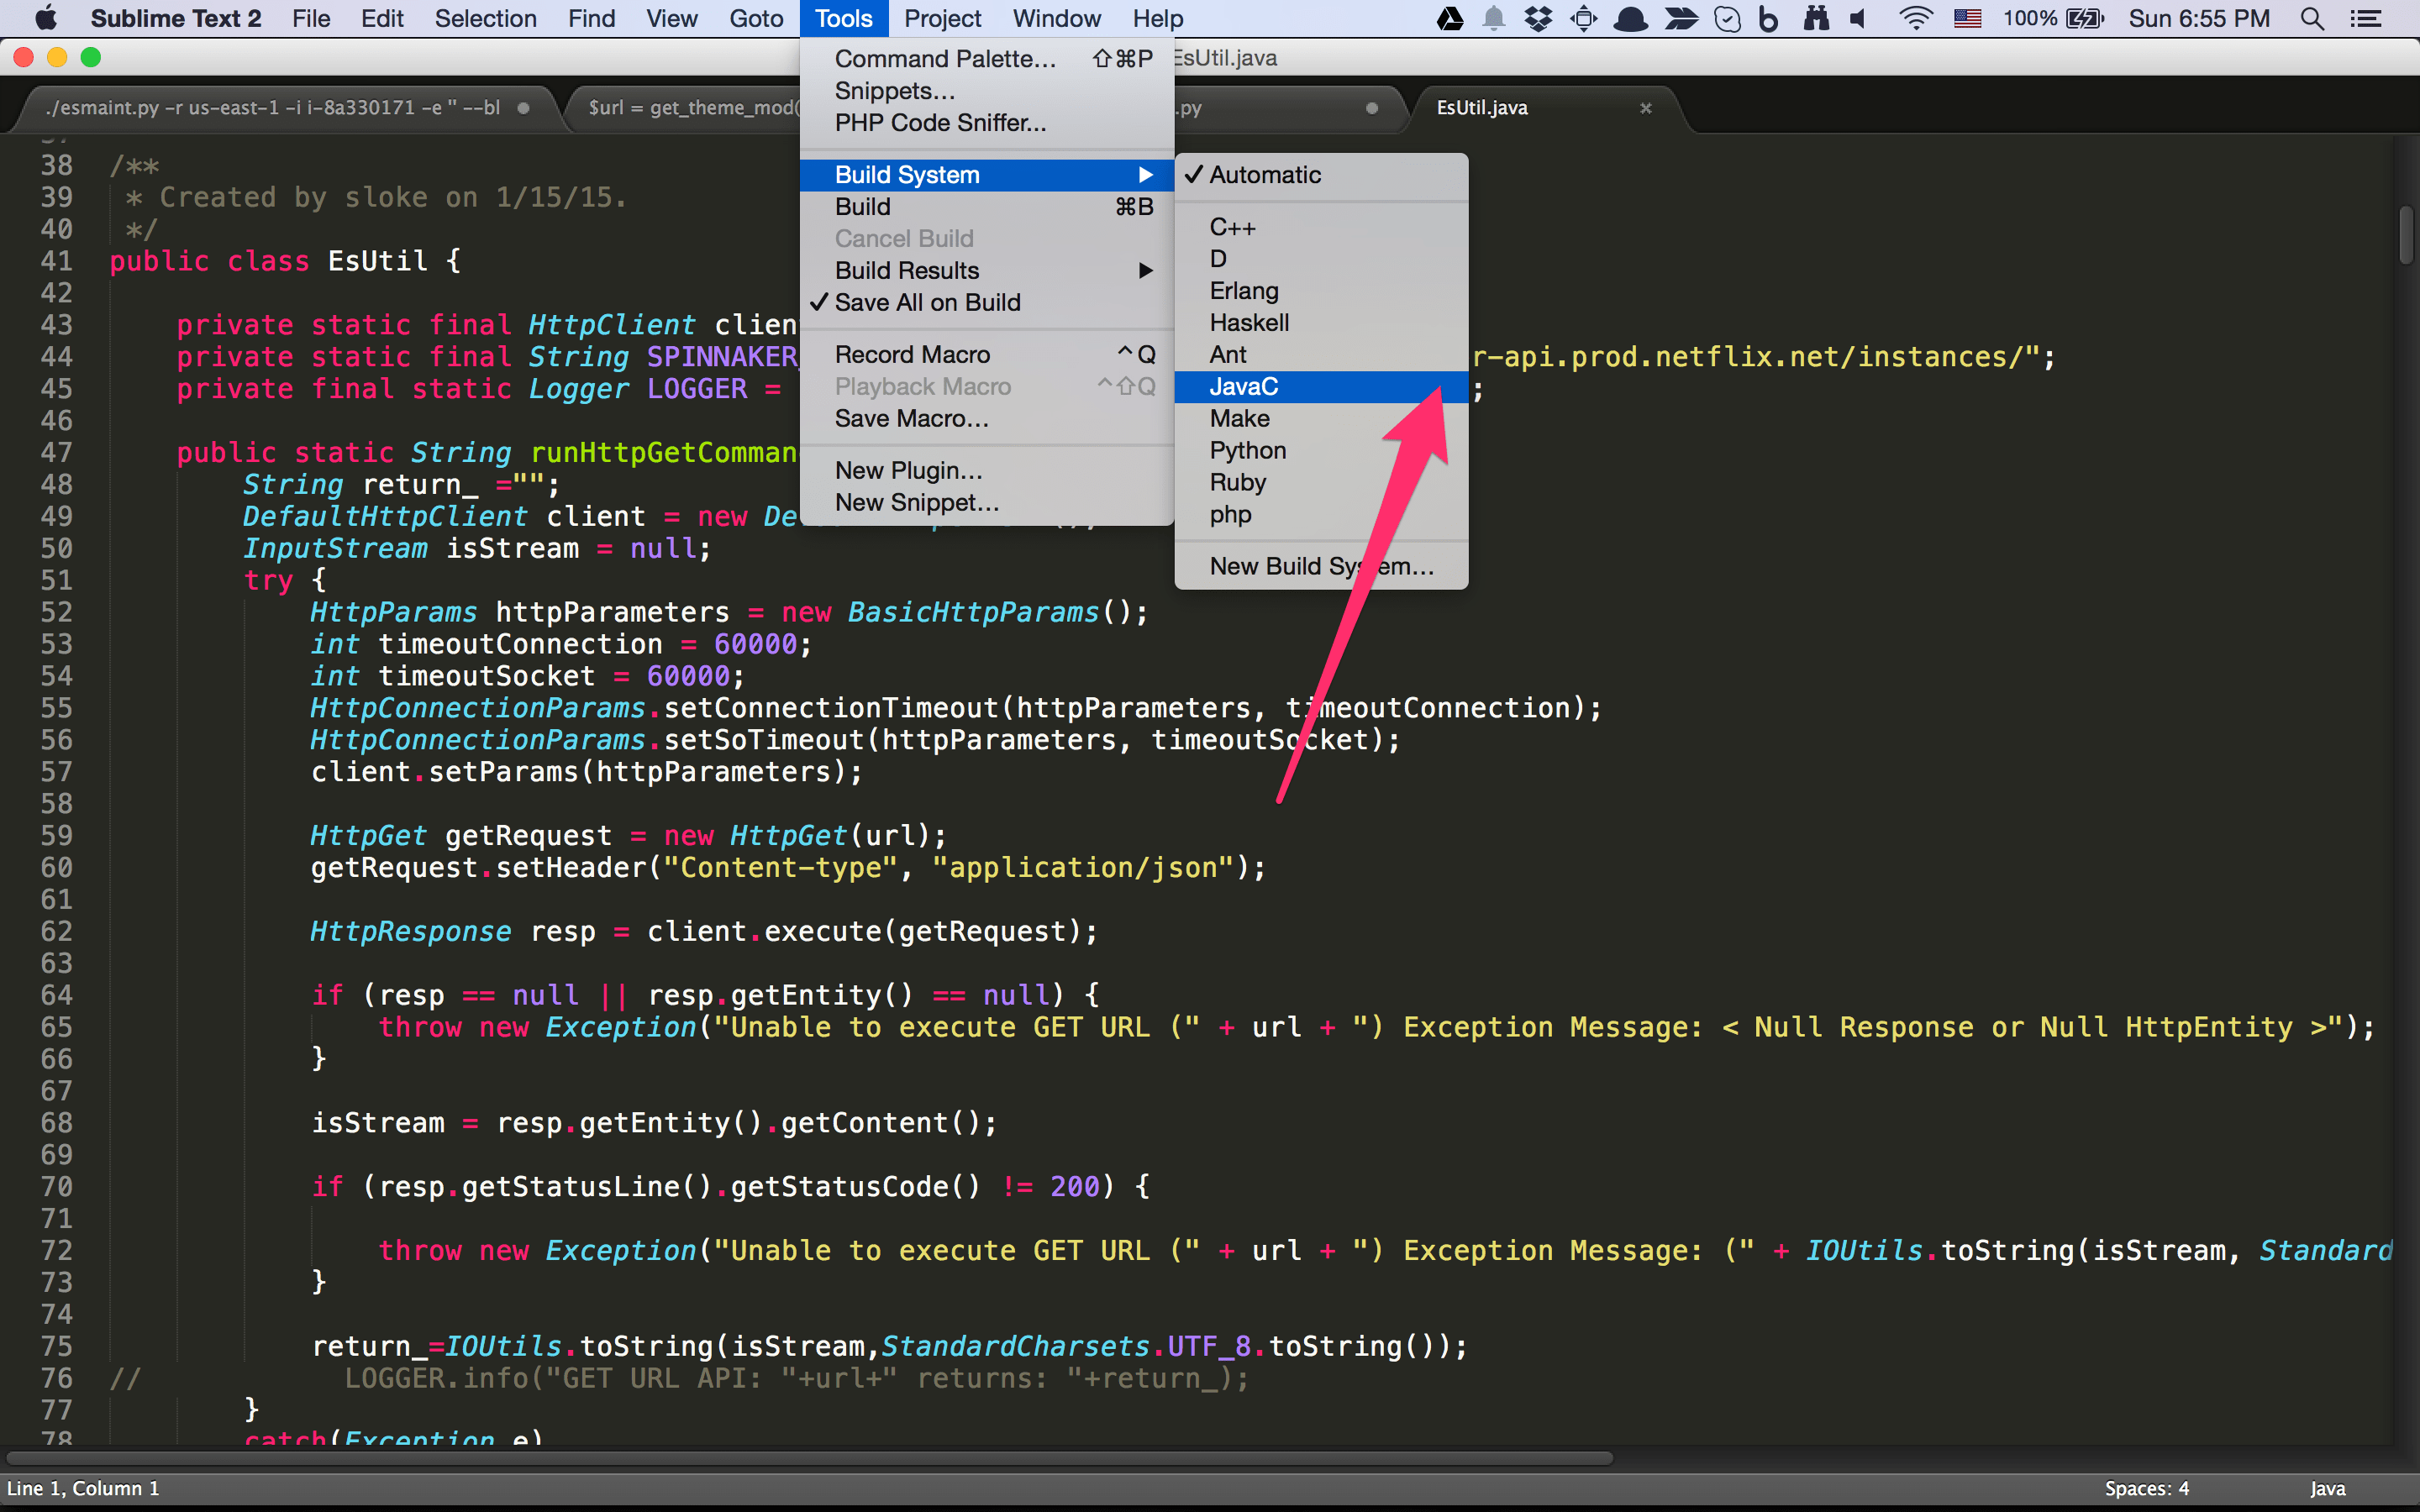Open Command Palette... from Tools menu
The height and width of the screenshot is (1512, 2420).
944,59
